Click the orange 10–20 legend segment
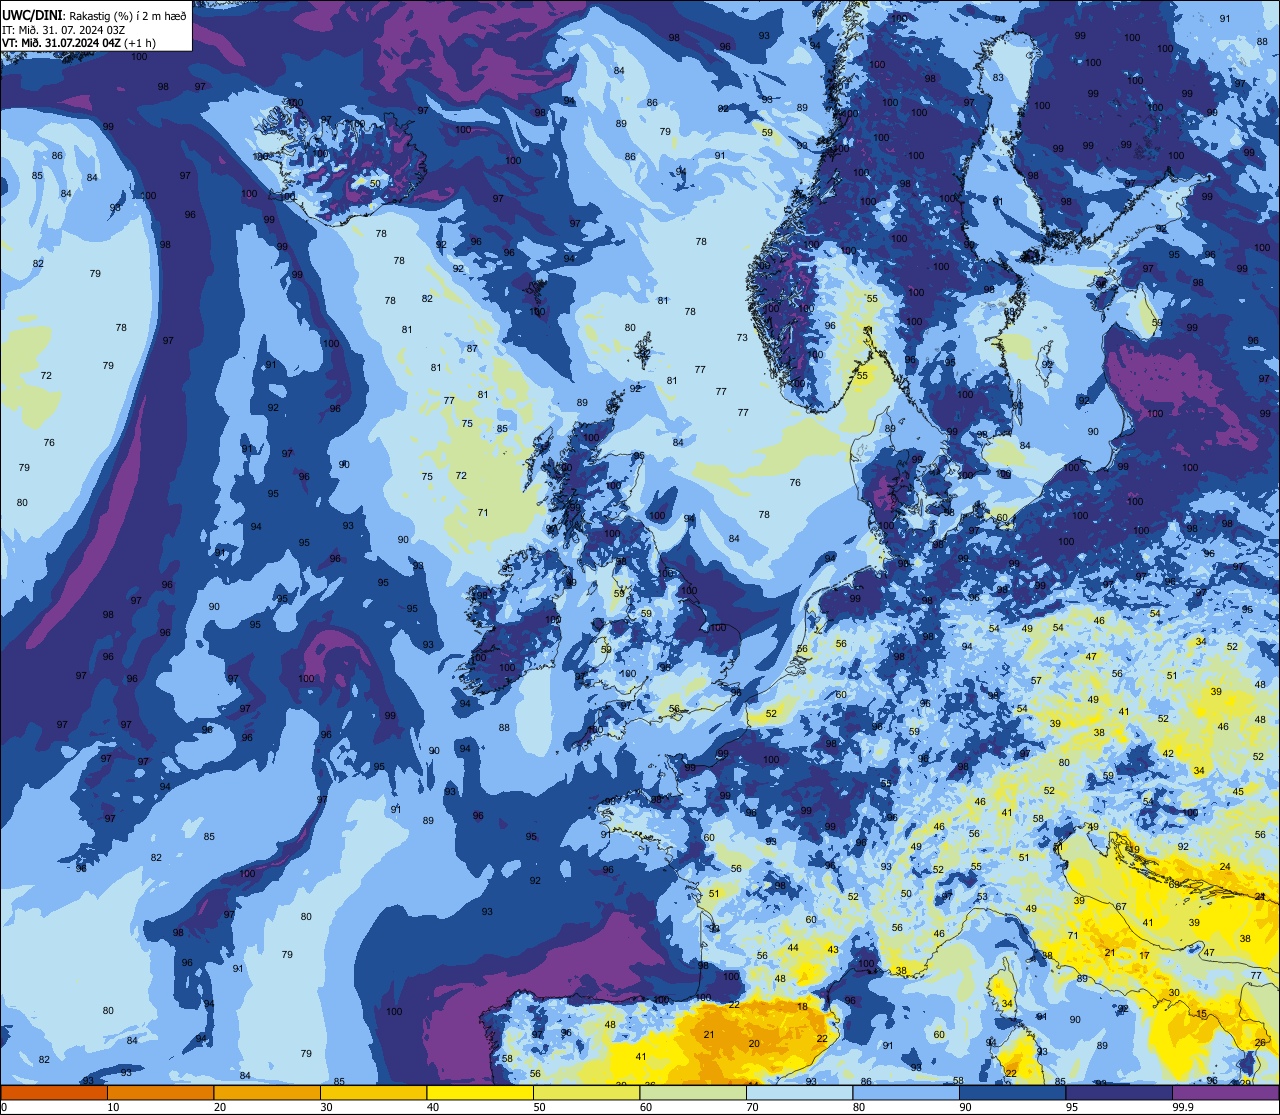1280x1115 pixels. pyautogui.click(x=160, y=1092)
